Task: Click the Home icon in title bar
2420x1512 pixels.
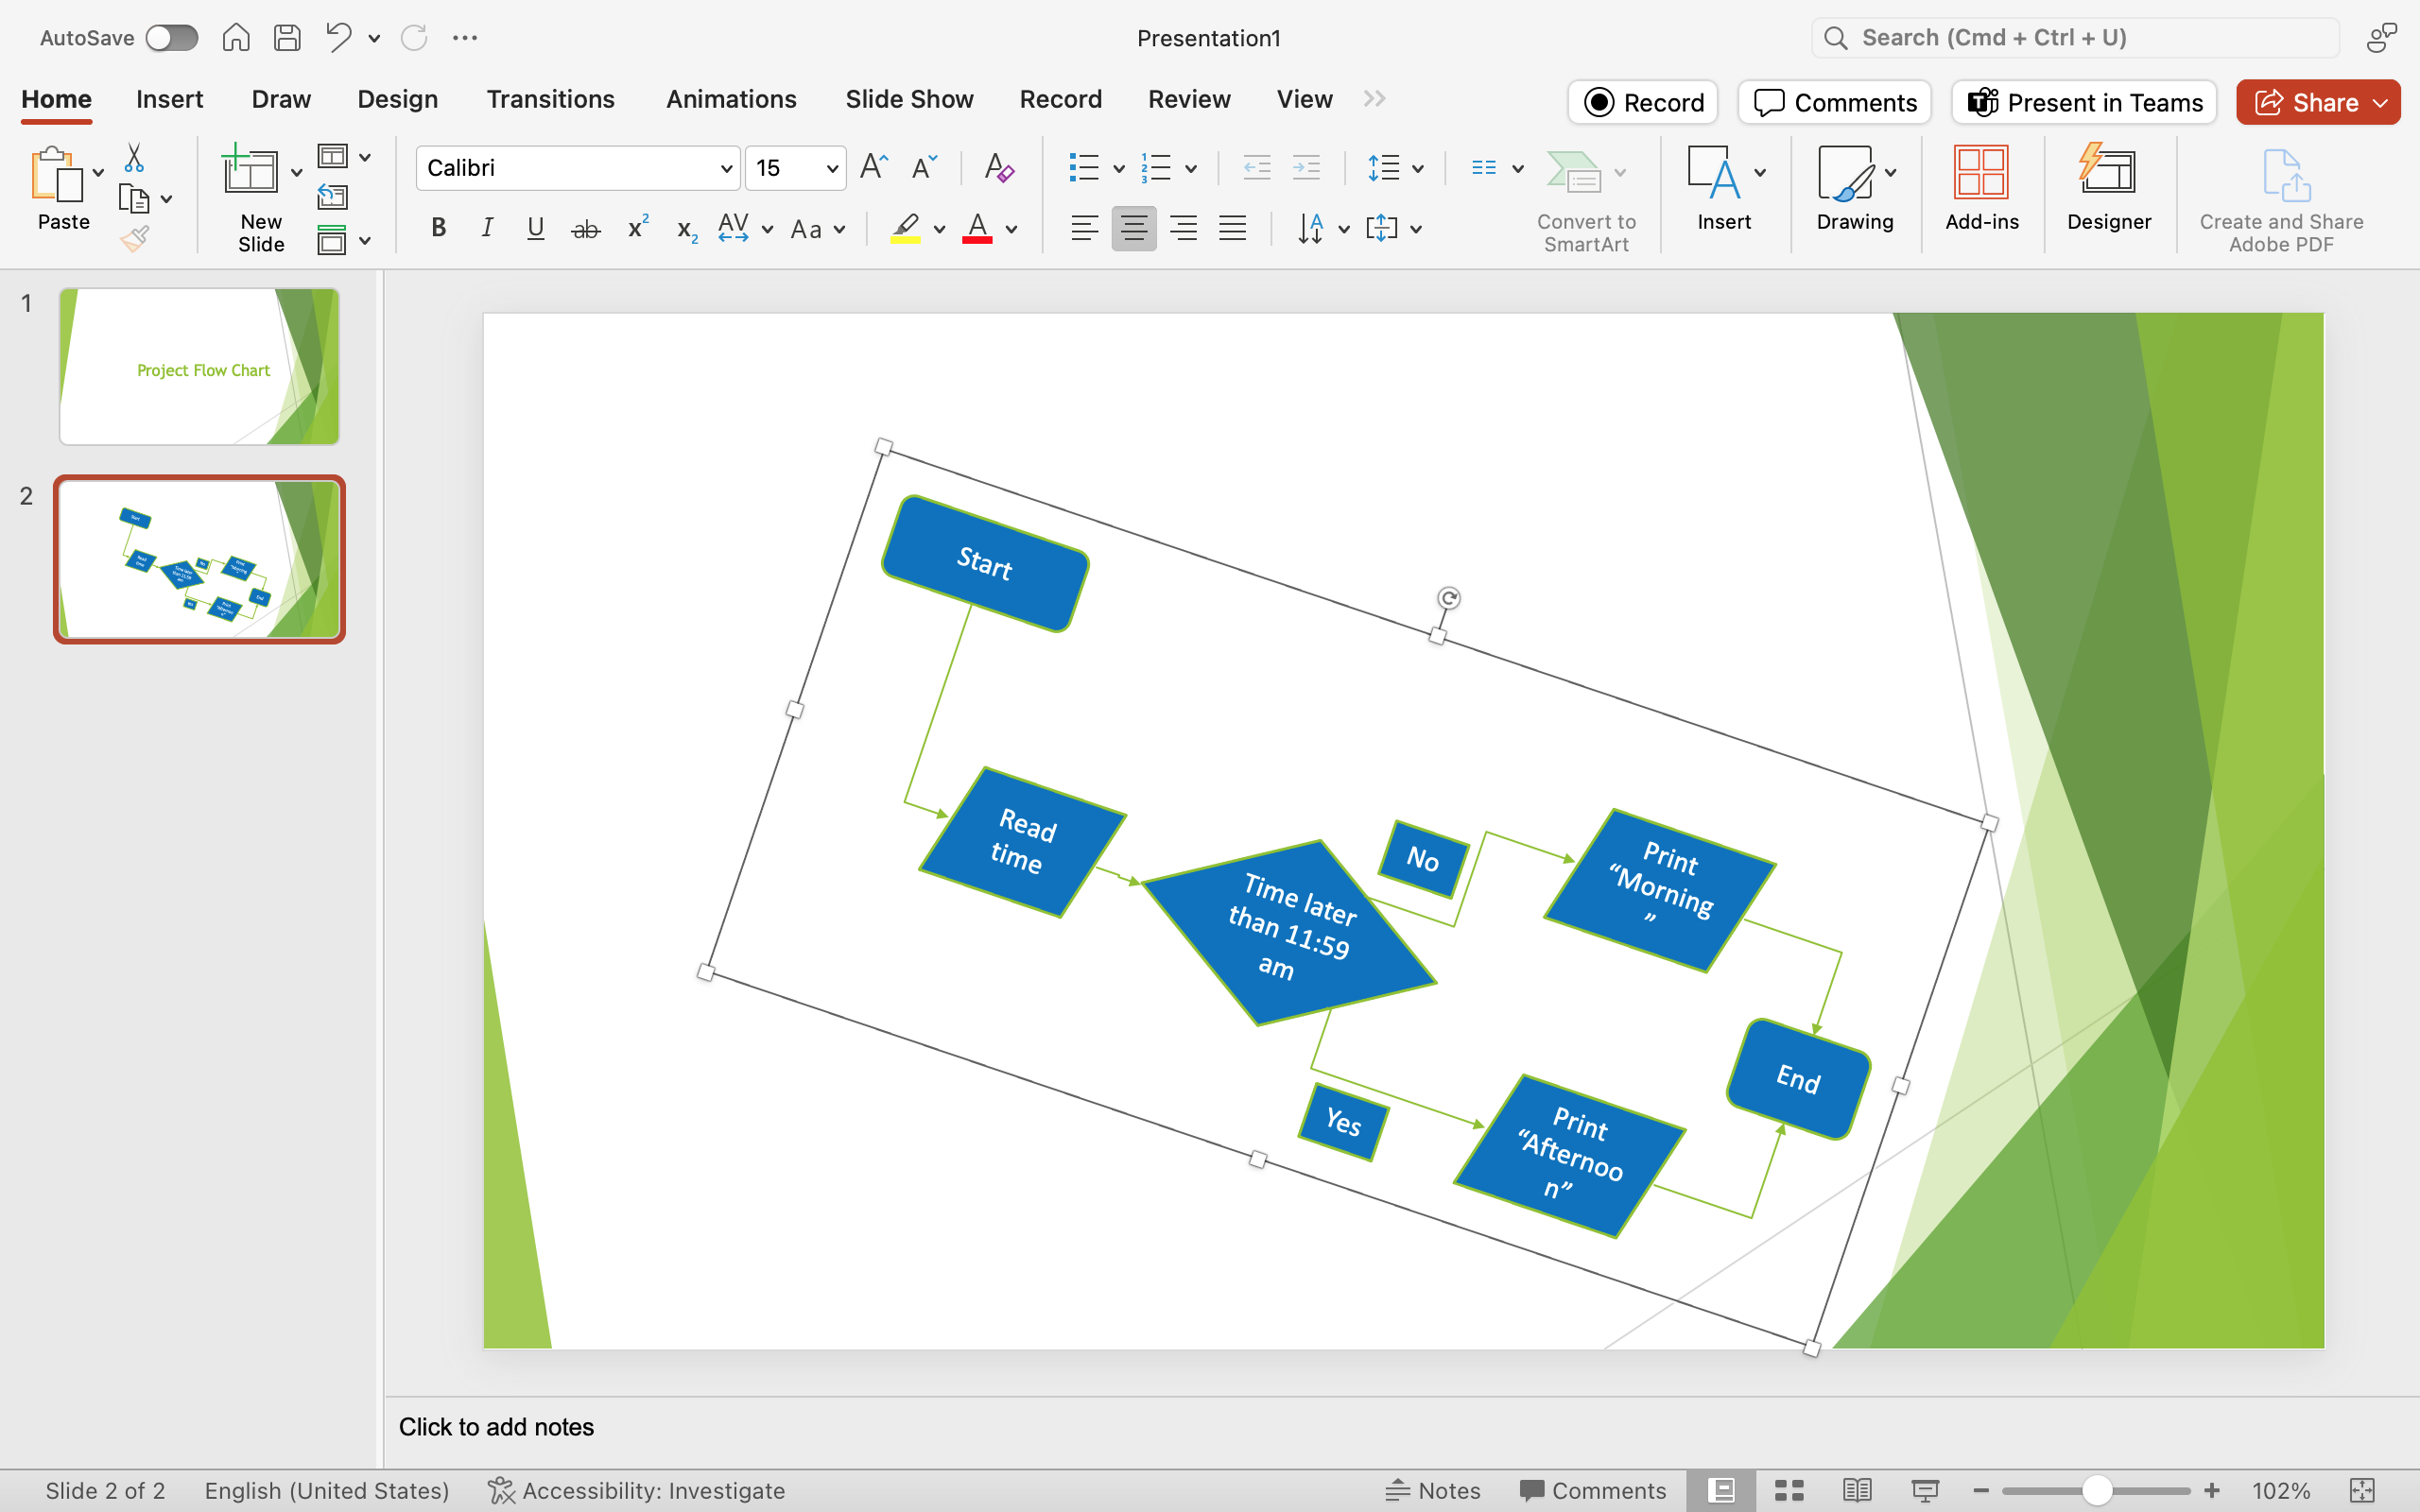Action: [x=236, y=38]
